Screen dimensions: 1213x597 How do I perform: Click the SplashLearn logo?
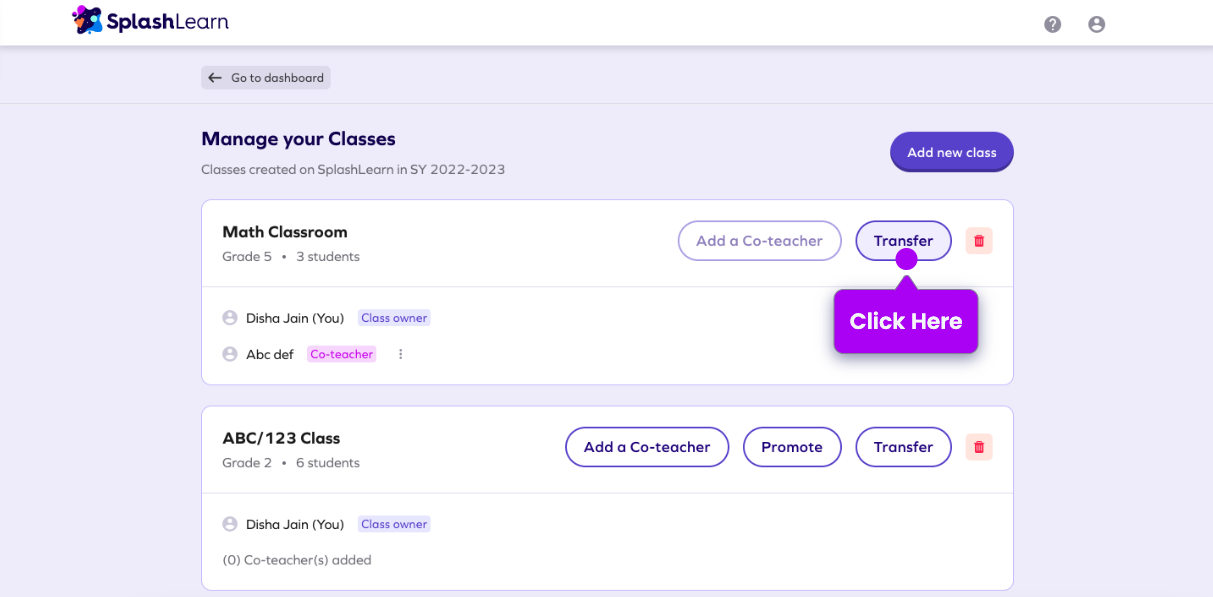pyautogui.click(x=150, y=20)
